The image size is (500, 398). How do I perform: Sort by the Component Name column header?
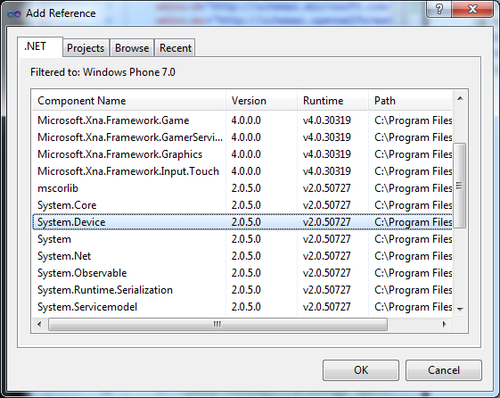(129, 101)
